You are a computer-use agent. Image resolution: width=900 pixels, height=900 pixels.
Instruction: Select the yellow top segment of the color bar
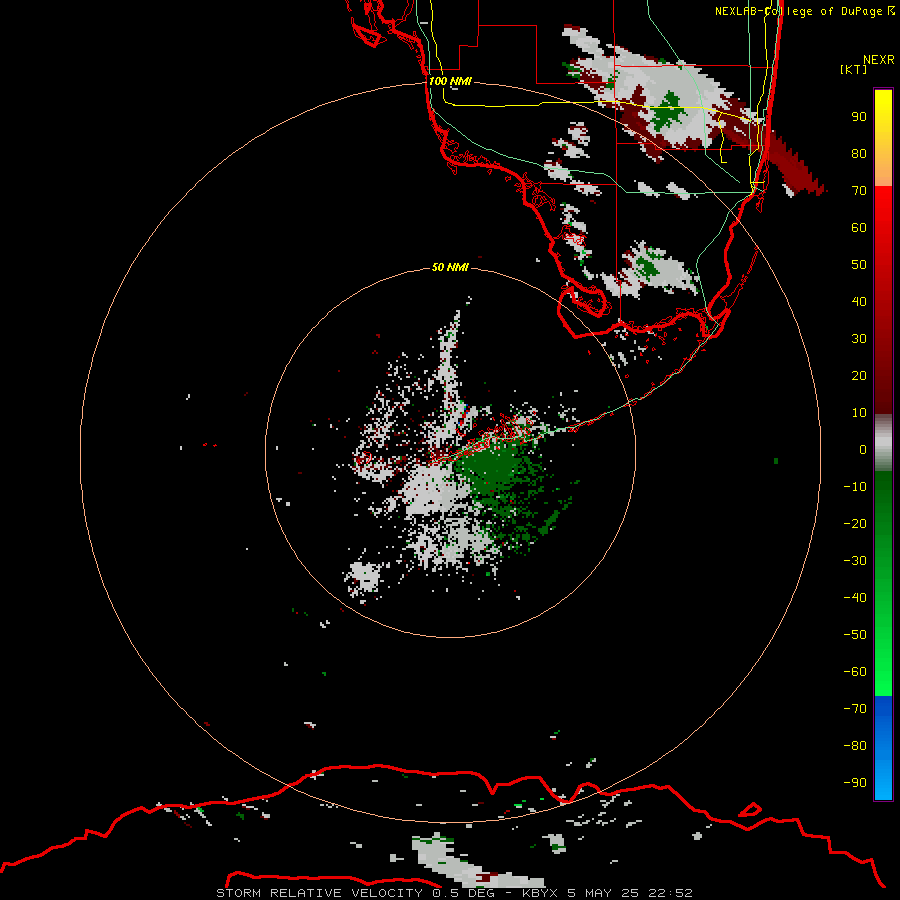pyautogui.click(x=883, y=138)
